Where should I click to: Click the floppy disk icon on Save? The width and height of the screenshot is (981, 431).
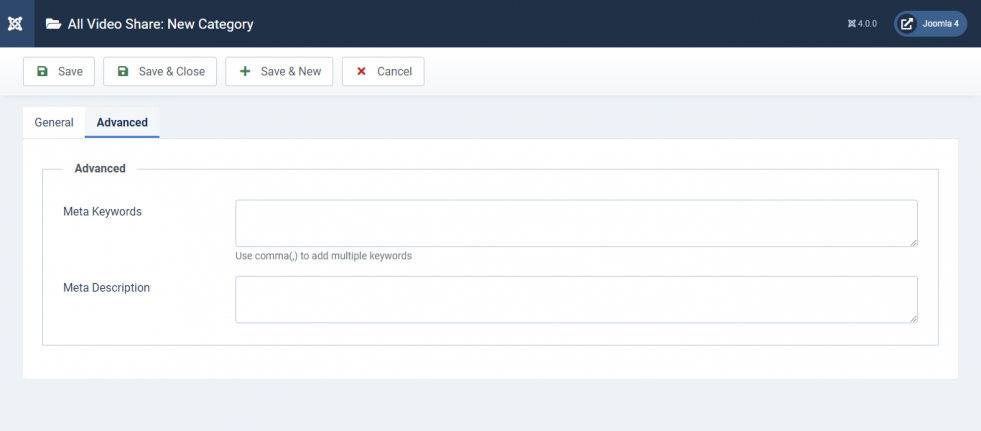(43, 71)
